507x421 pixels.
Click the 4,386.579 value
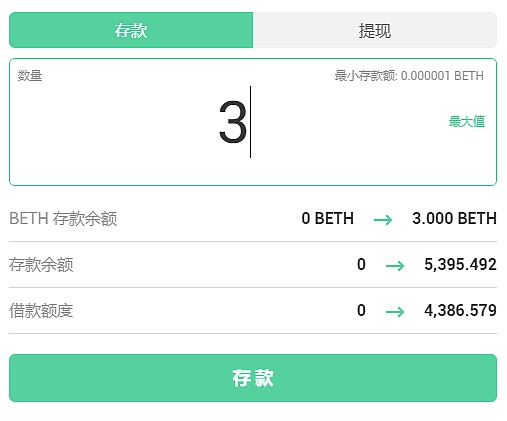[461, 311]
